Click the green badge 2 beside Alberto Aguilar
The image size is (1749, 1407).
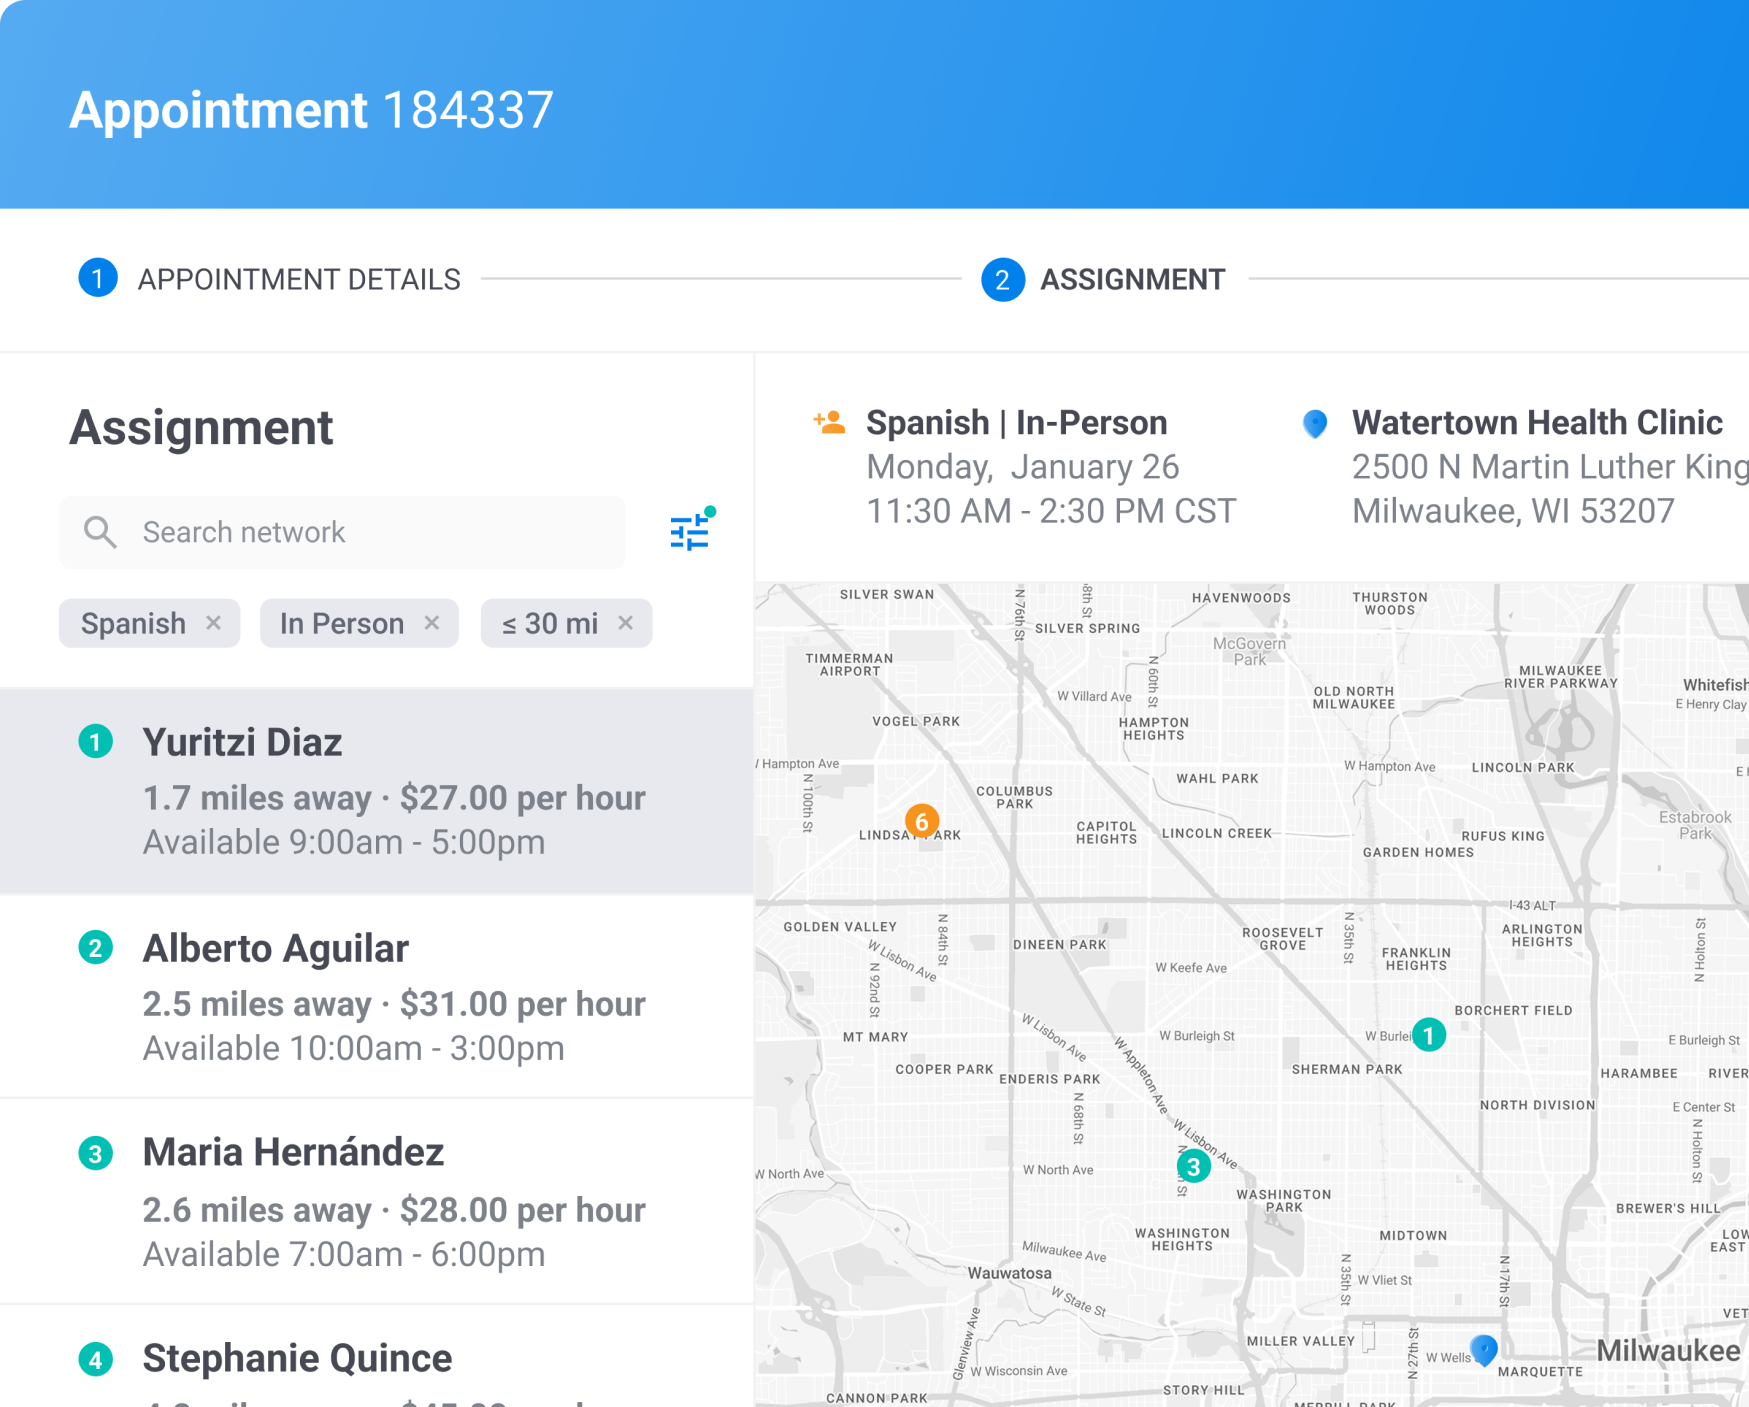tap(96, 947)
